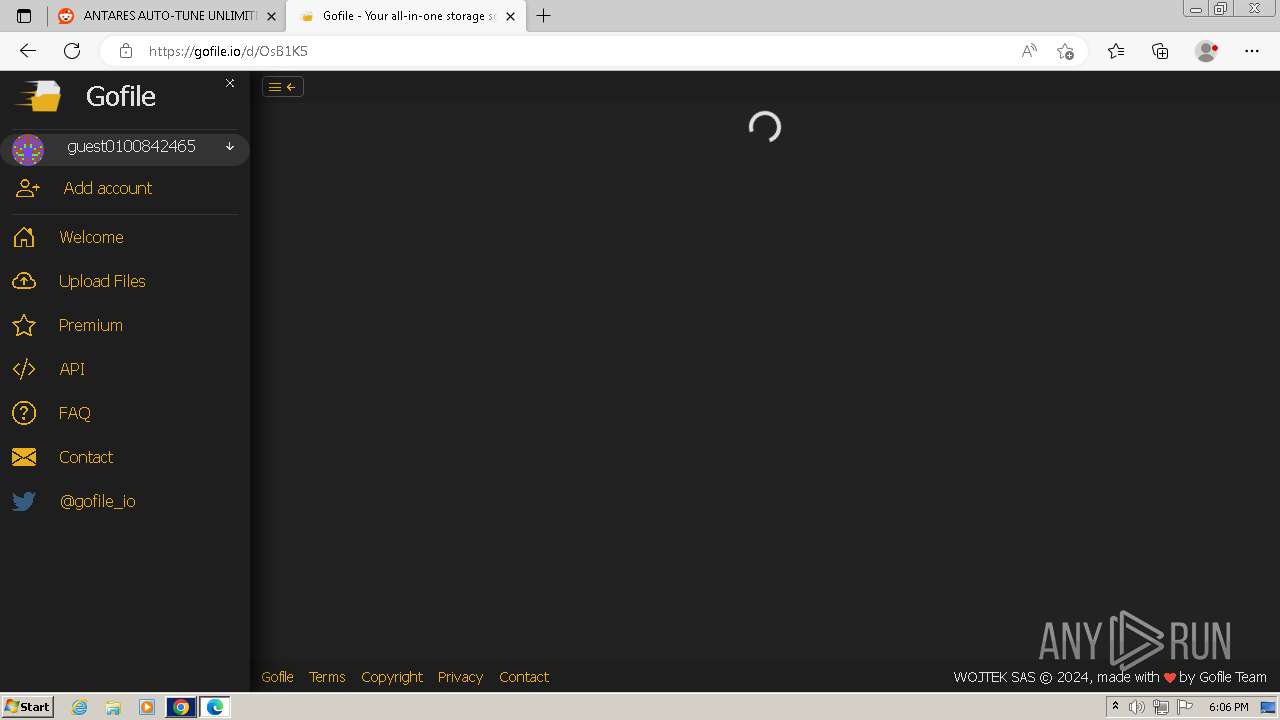Open Contact item in the sidebar
Screen dimensions: 1280x720
(86, 457)
